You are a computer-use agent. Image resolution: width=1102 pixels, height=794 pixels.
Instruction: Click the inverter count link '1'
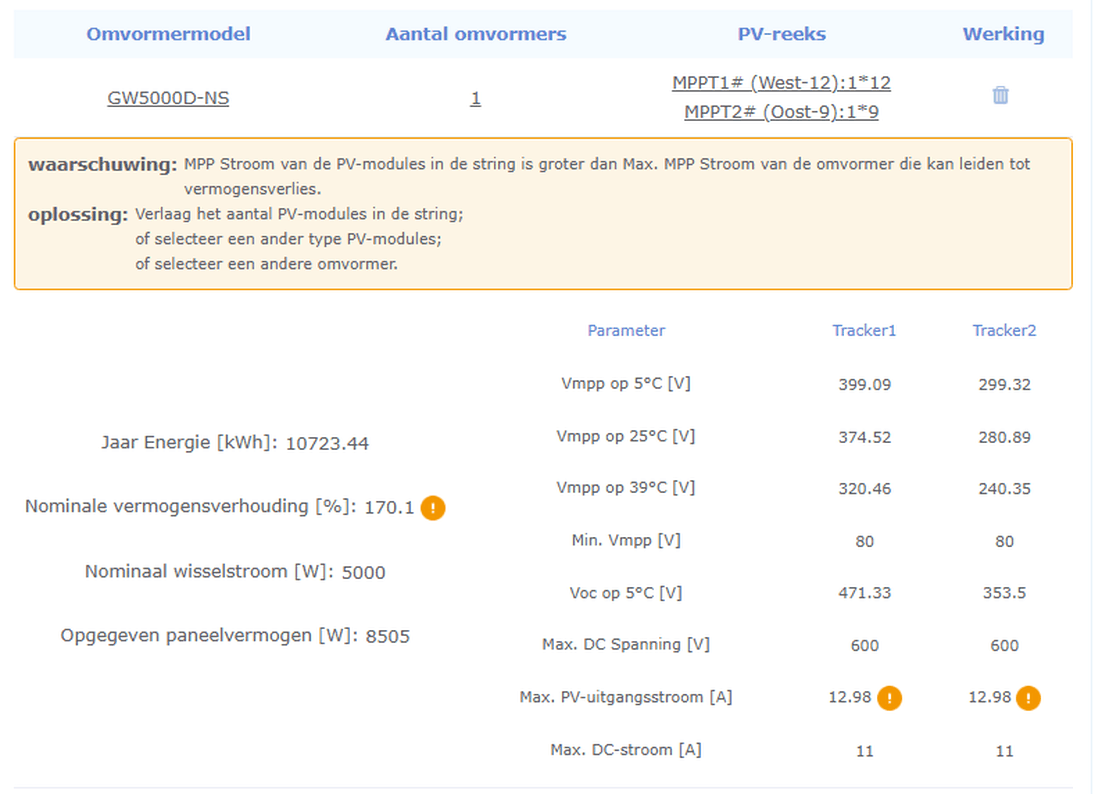(476, 98)
